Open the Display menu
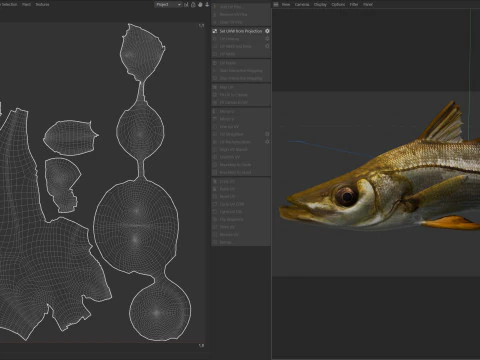 tap(320, 4)
